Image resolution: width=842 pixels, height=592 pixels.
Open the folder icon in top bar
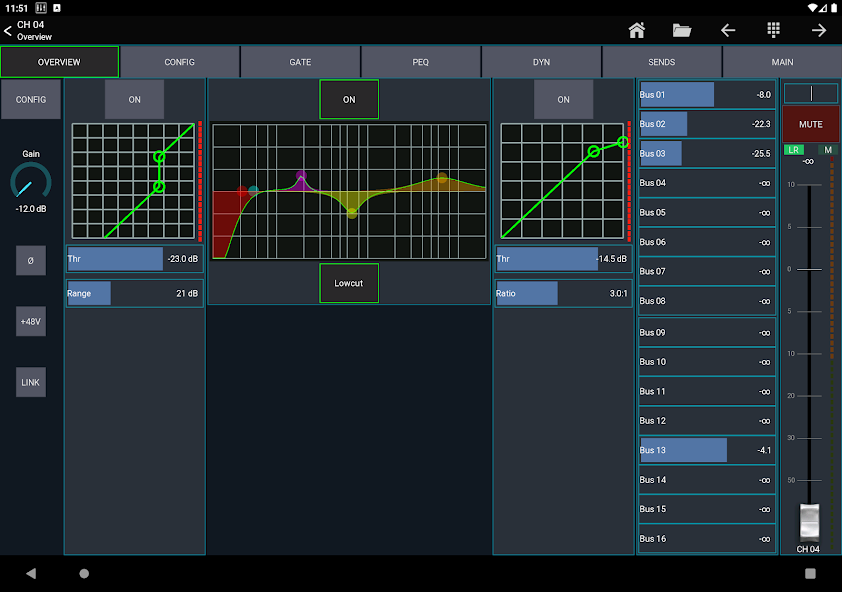681,30
